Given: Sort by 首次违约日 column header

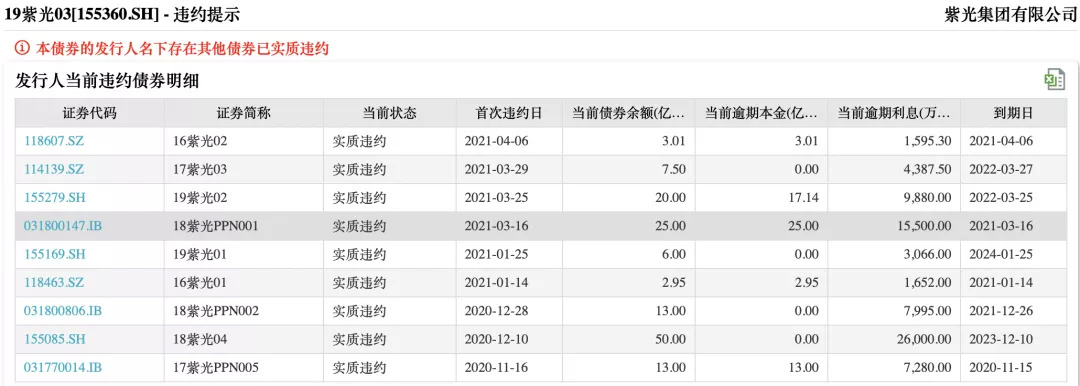Looking at the screenshot, I should (509, 113).
